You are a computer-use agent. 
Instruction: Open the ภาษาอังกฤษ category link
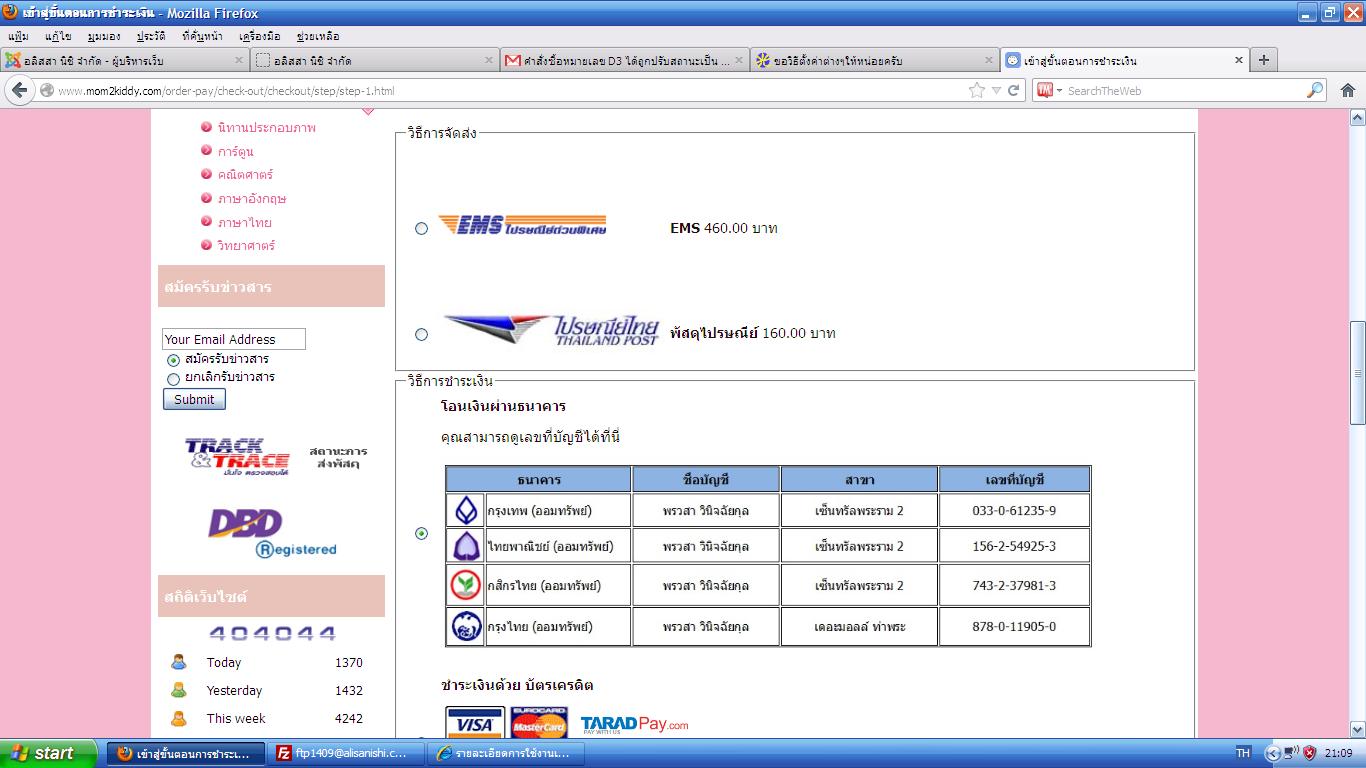point(252,198)
